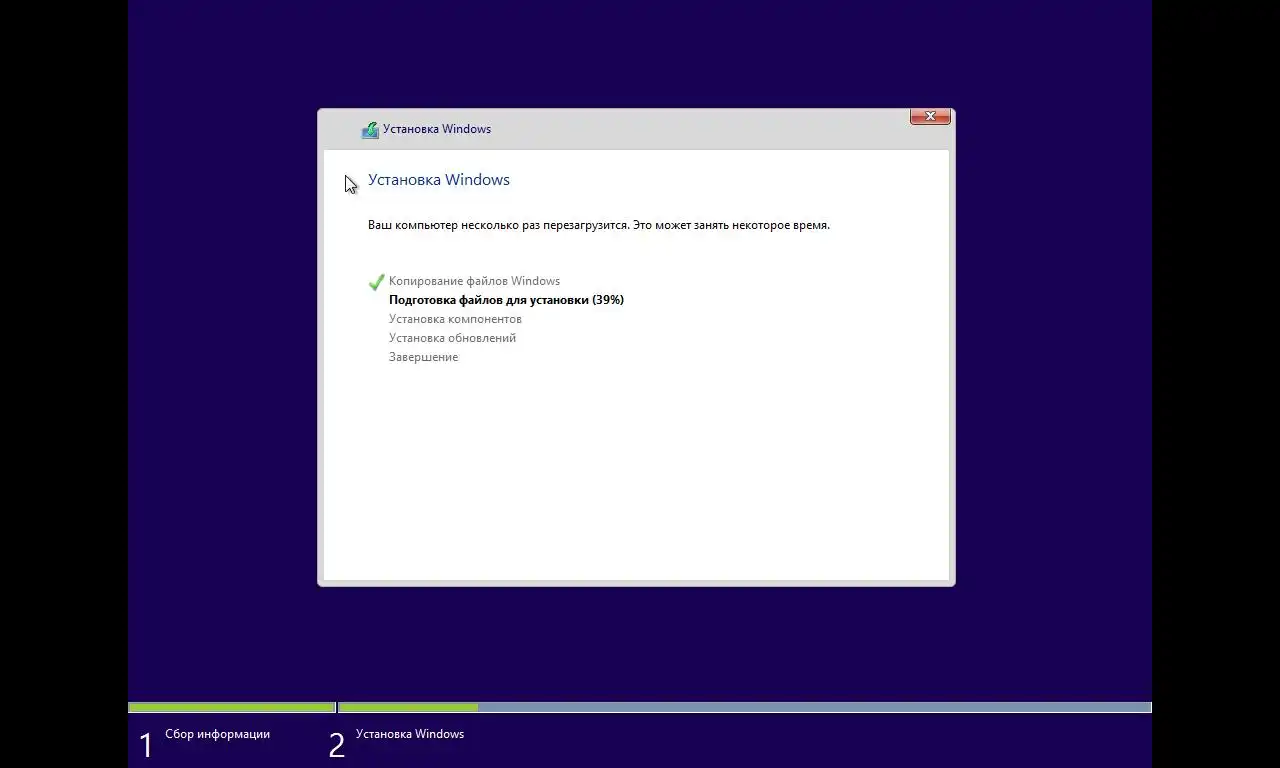1280x768 pixels.
Task: Click the 'Сбор информации' progress bar
Action: [232, 707]
